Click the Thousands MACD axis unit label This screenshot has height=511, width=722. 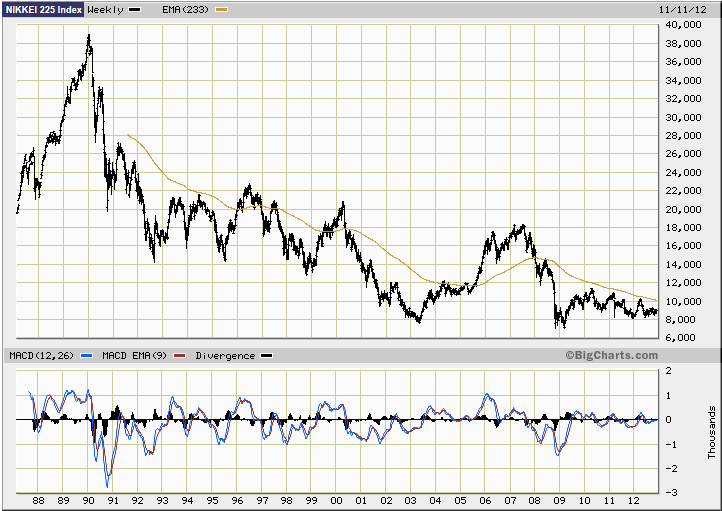coord(712,432)
